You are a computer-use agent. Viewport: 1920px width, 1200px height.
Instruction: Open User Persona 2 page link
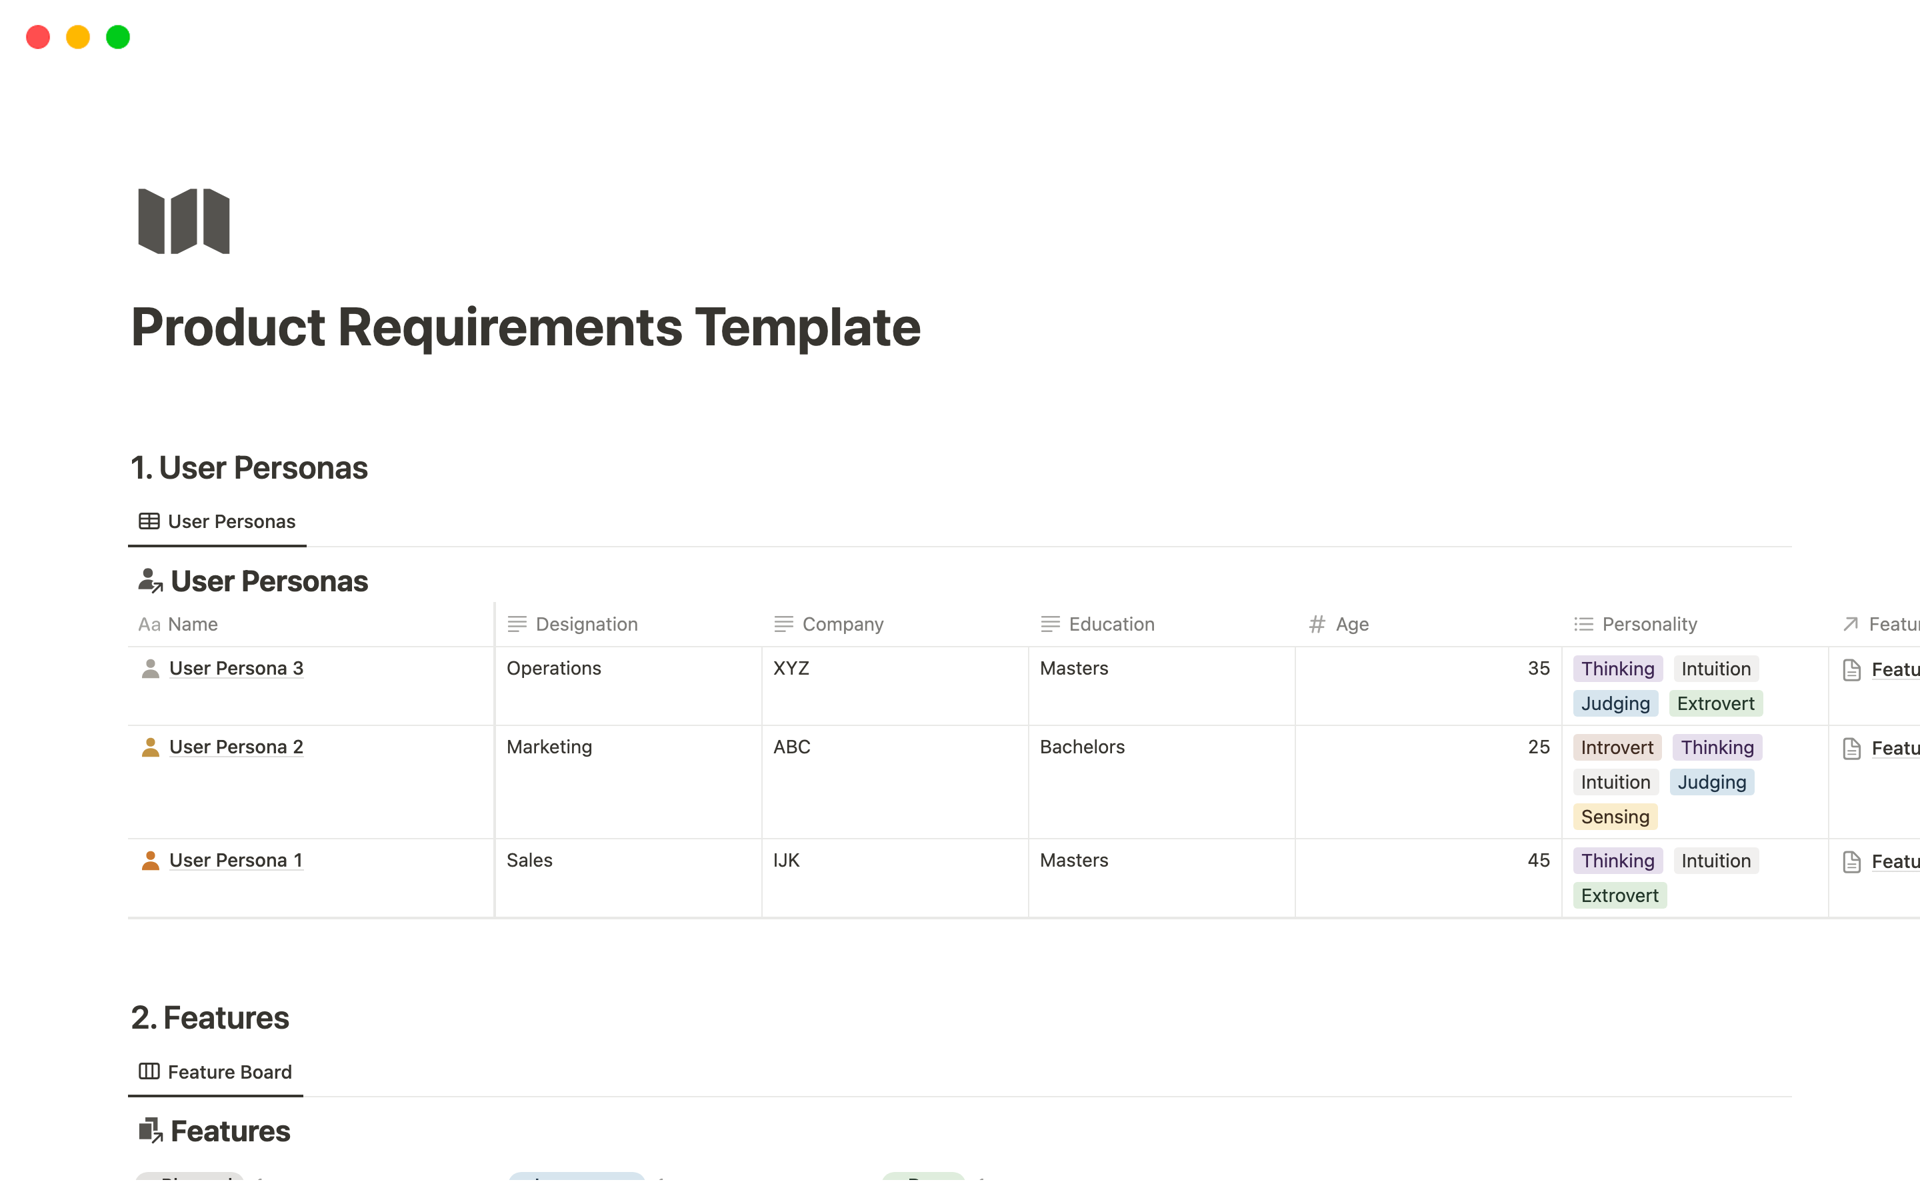236,748
